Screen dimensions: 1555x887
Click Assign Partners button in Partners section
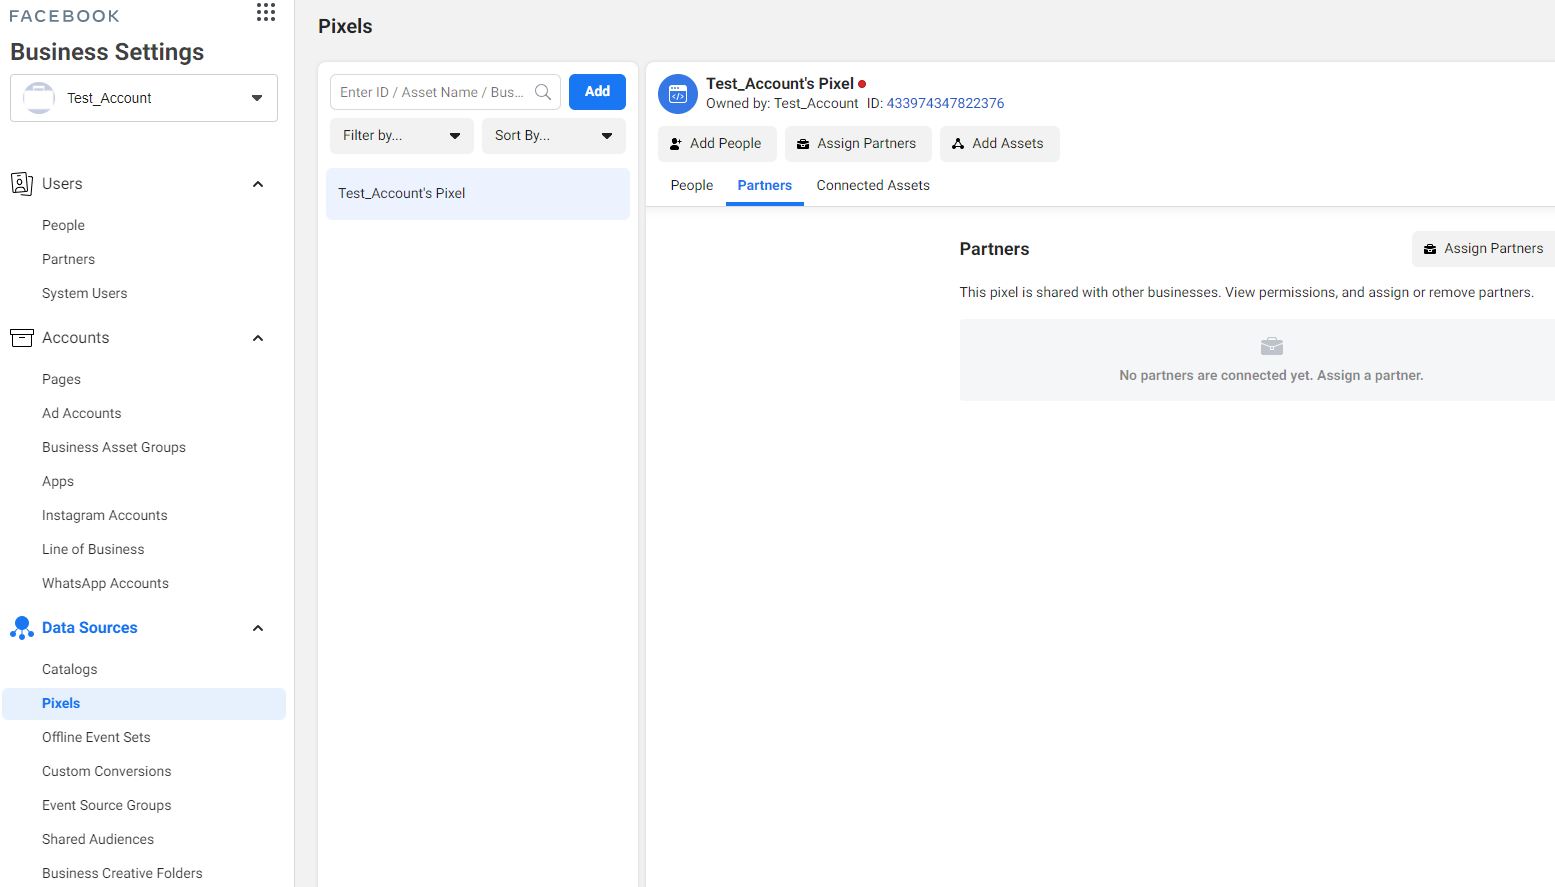(x=1484, y=249)
